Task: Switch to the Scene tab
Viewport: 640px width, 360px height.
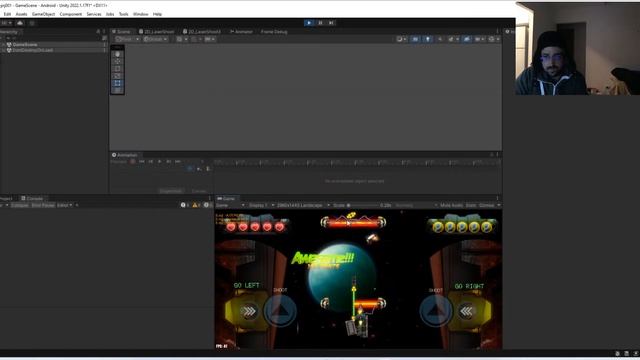Action: pos(121,31)
